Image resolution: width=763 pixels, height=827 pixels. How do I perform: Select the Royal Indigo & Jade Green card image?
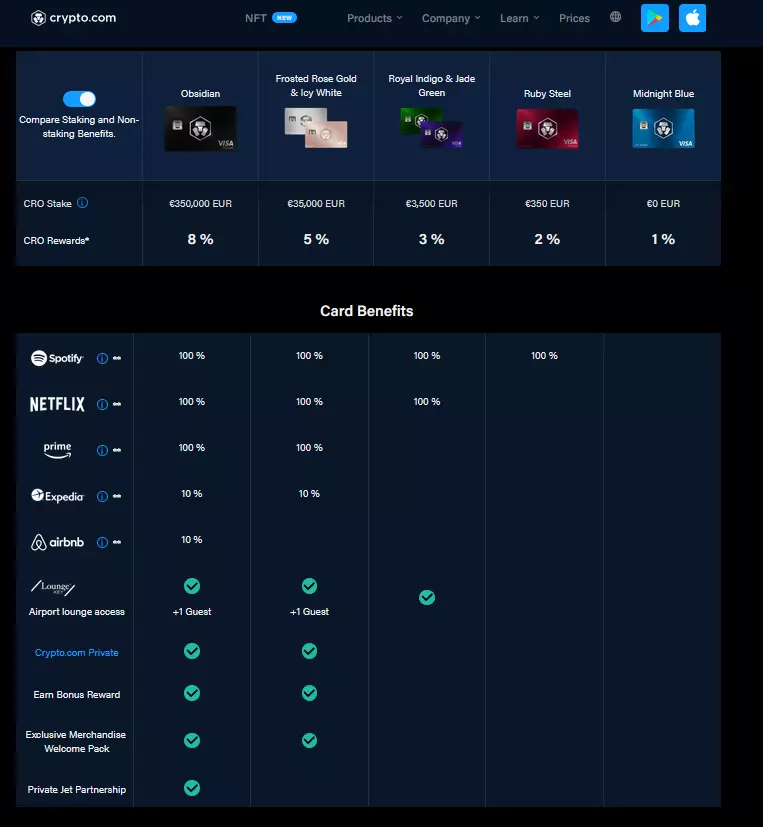point(431,128)
